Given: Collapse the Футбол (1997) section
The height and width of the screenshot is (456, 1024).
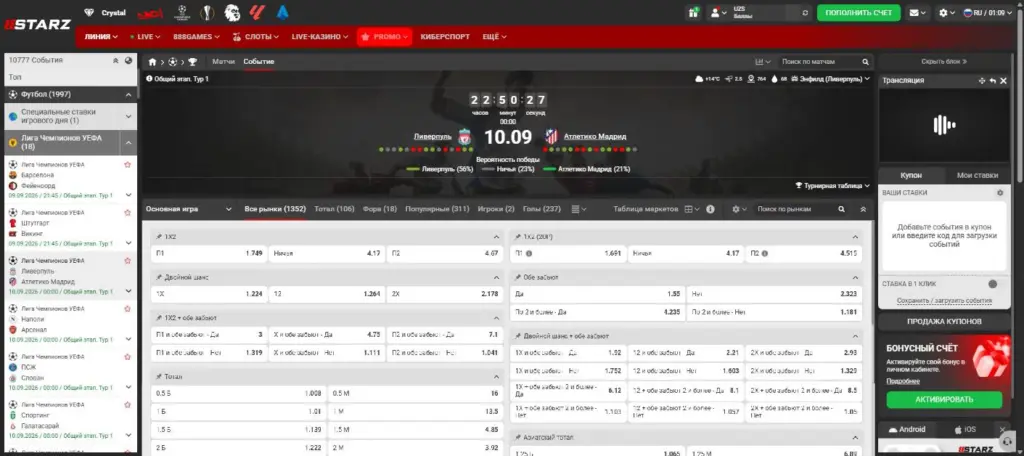Looking at the screenshot, I should click(128, 95).
